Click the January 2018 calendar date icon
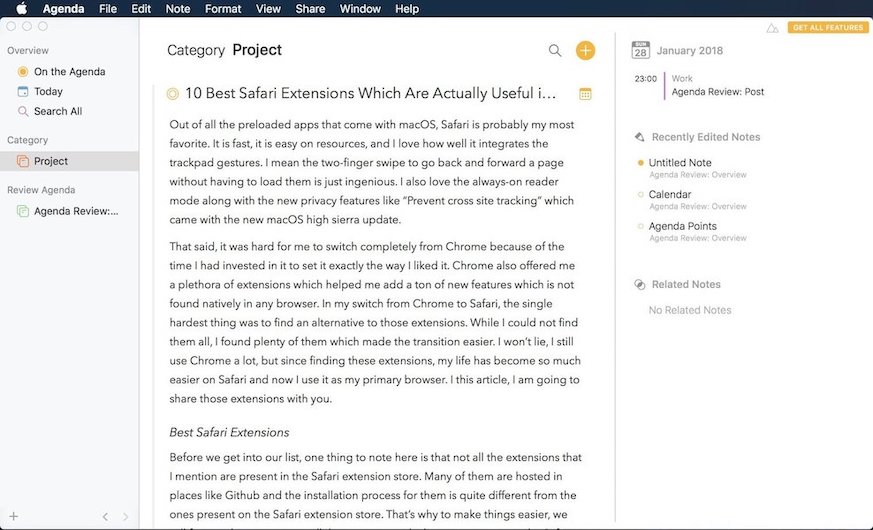This screenshot has height=530, width=873. pos(641,50)
